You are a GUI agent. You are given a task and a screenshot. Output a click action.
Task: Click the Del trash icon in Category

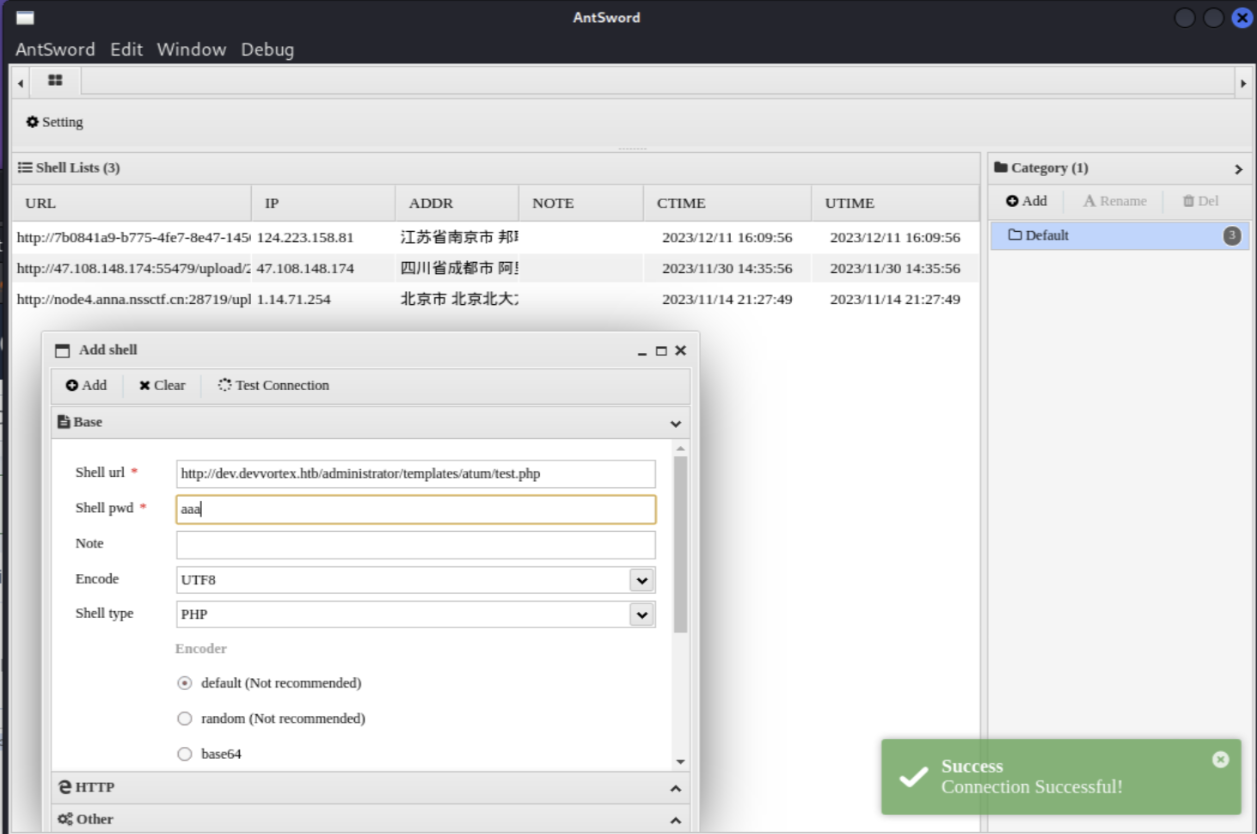[x=1188, y=201]
